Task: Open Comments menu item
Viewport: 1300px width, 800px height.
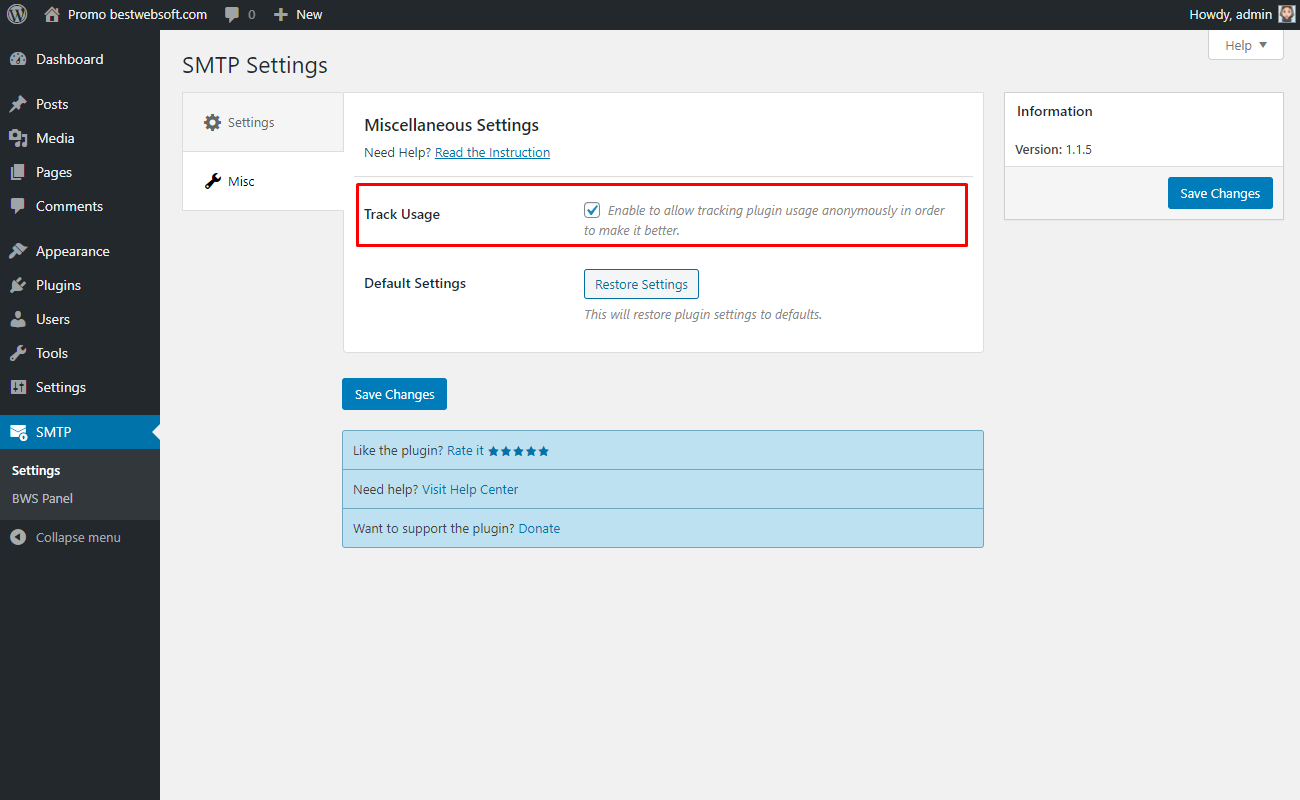Action: (80, 206)
